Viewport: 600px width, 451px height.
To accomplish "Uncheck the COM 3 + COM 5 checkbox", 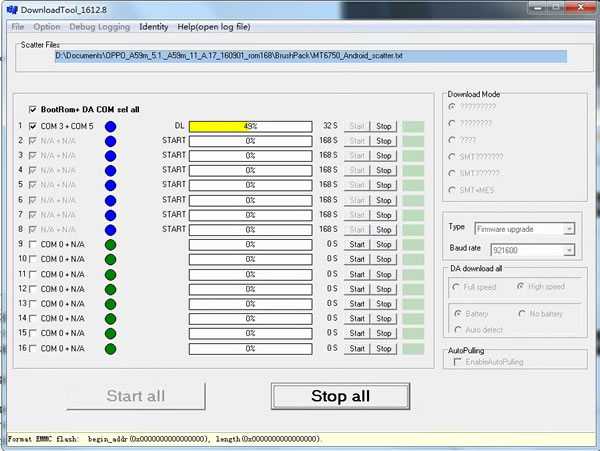I will [34, 127].
